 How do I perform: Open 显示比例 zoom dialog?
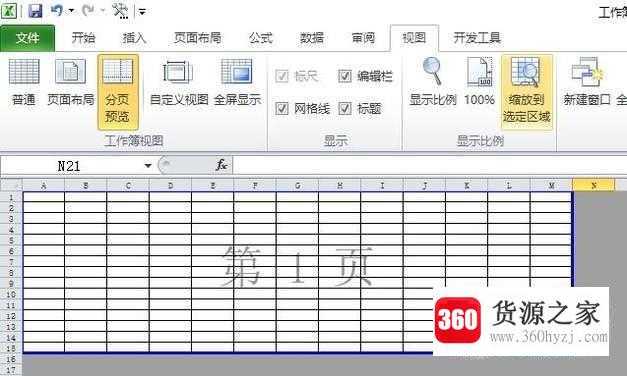point(433,82)
